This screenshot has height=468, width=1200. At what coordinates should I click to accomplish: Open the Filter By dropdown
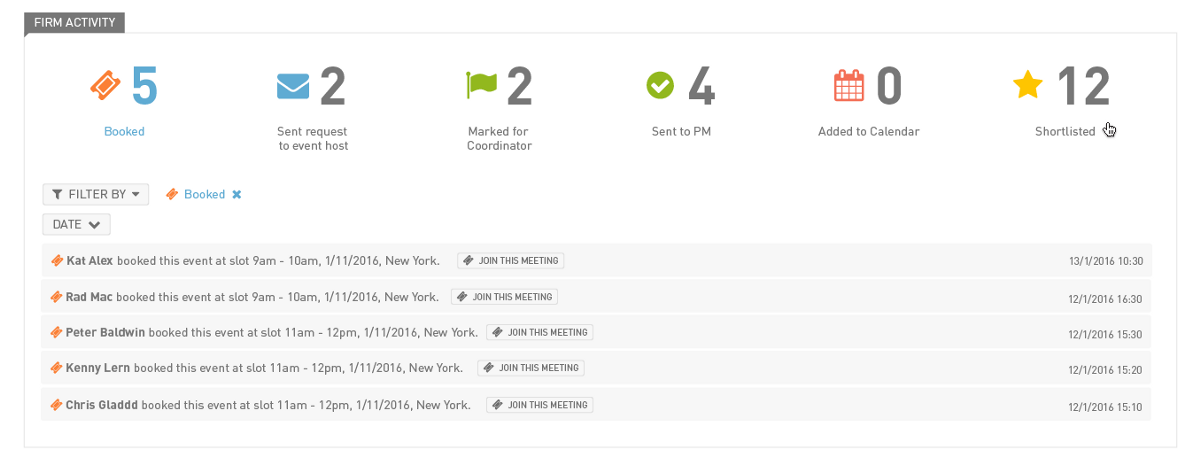(96, 194)
